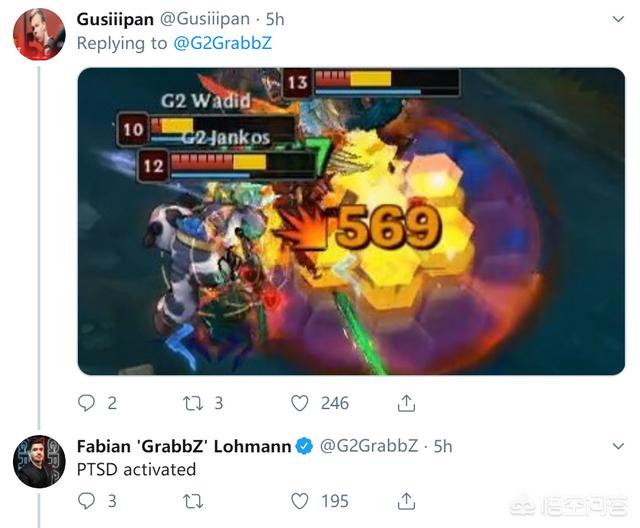The width and height of the screenshot is (640, 528).
Task: Open Gusiiipan's profile avatar
Action: click(x=39, y=34)
